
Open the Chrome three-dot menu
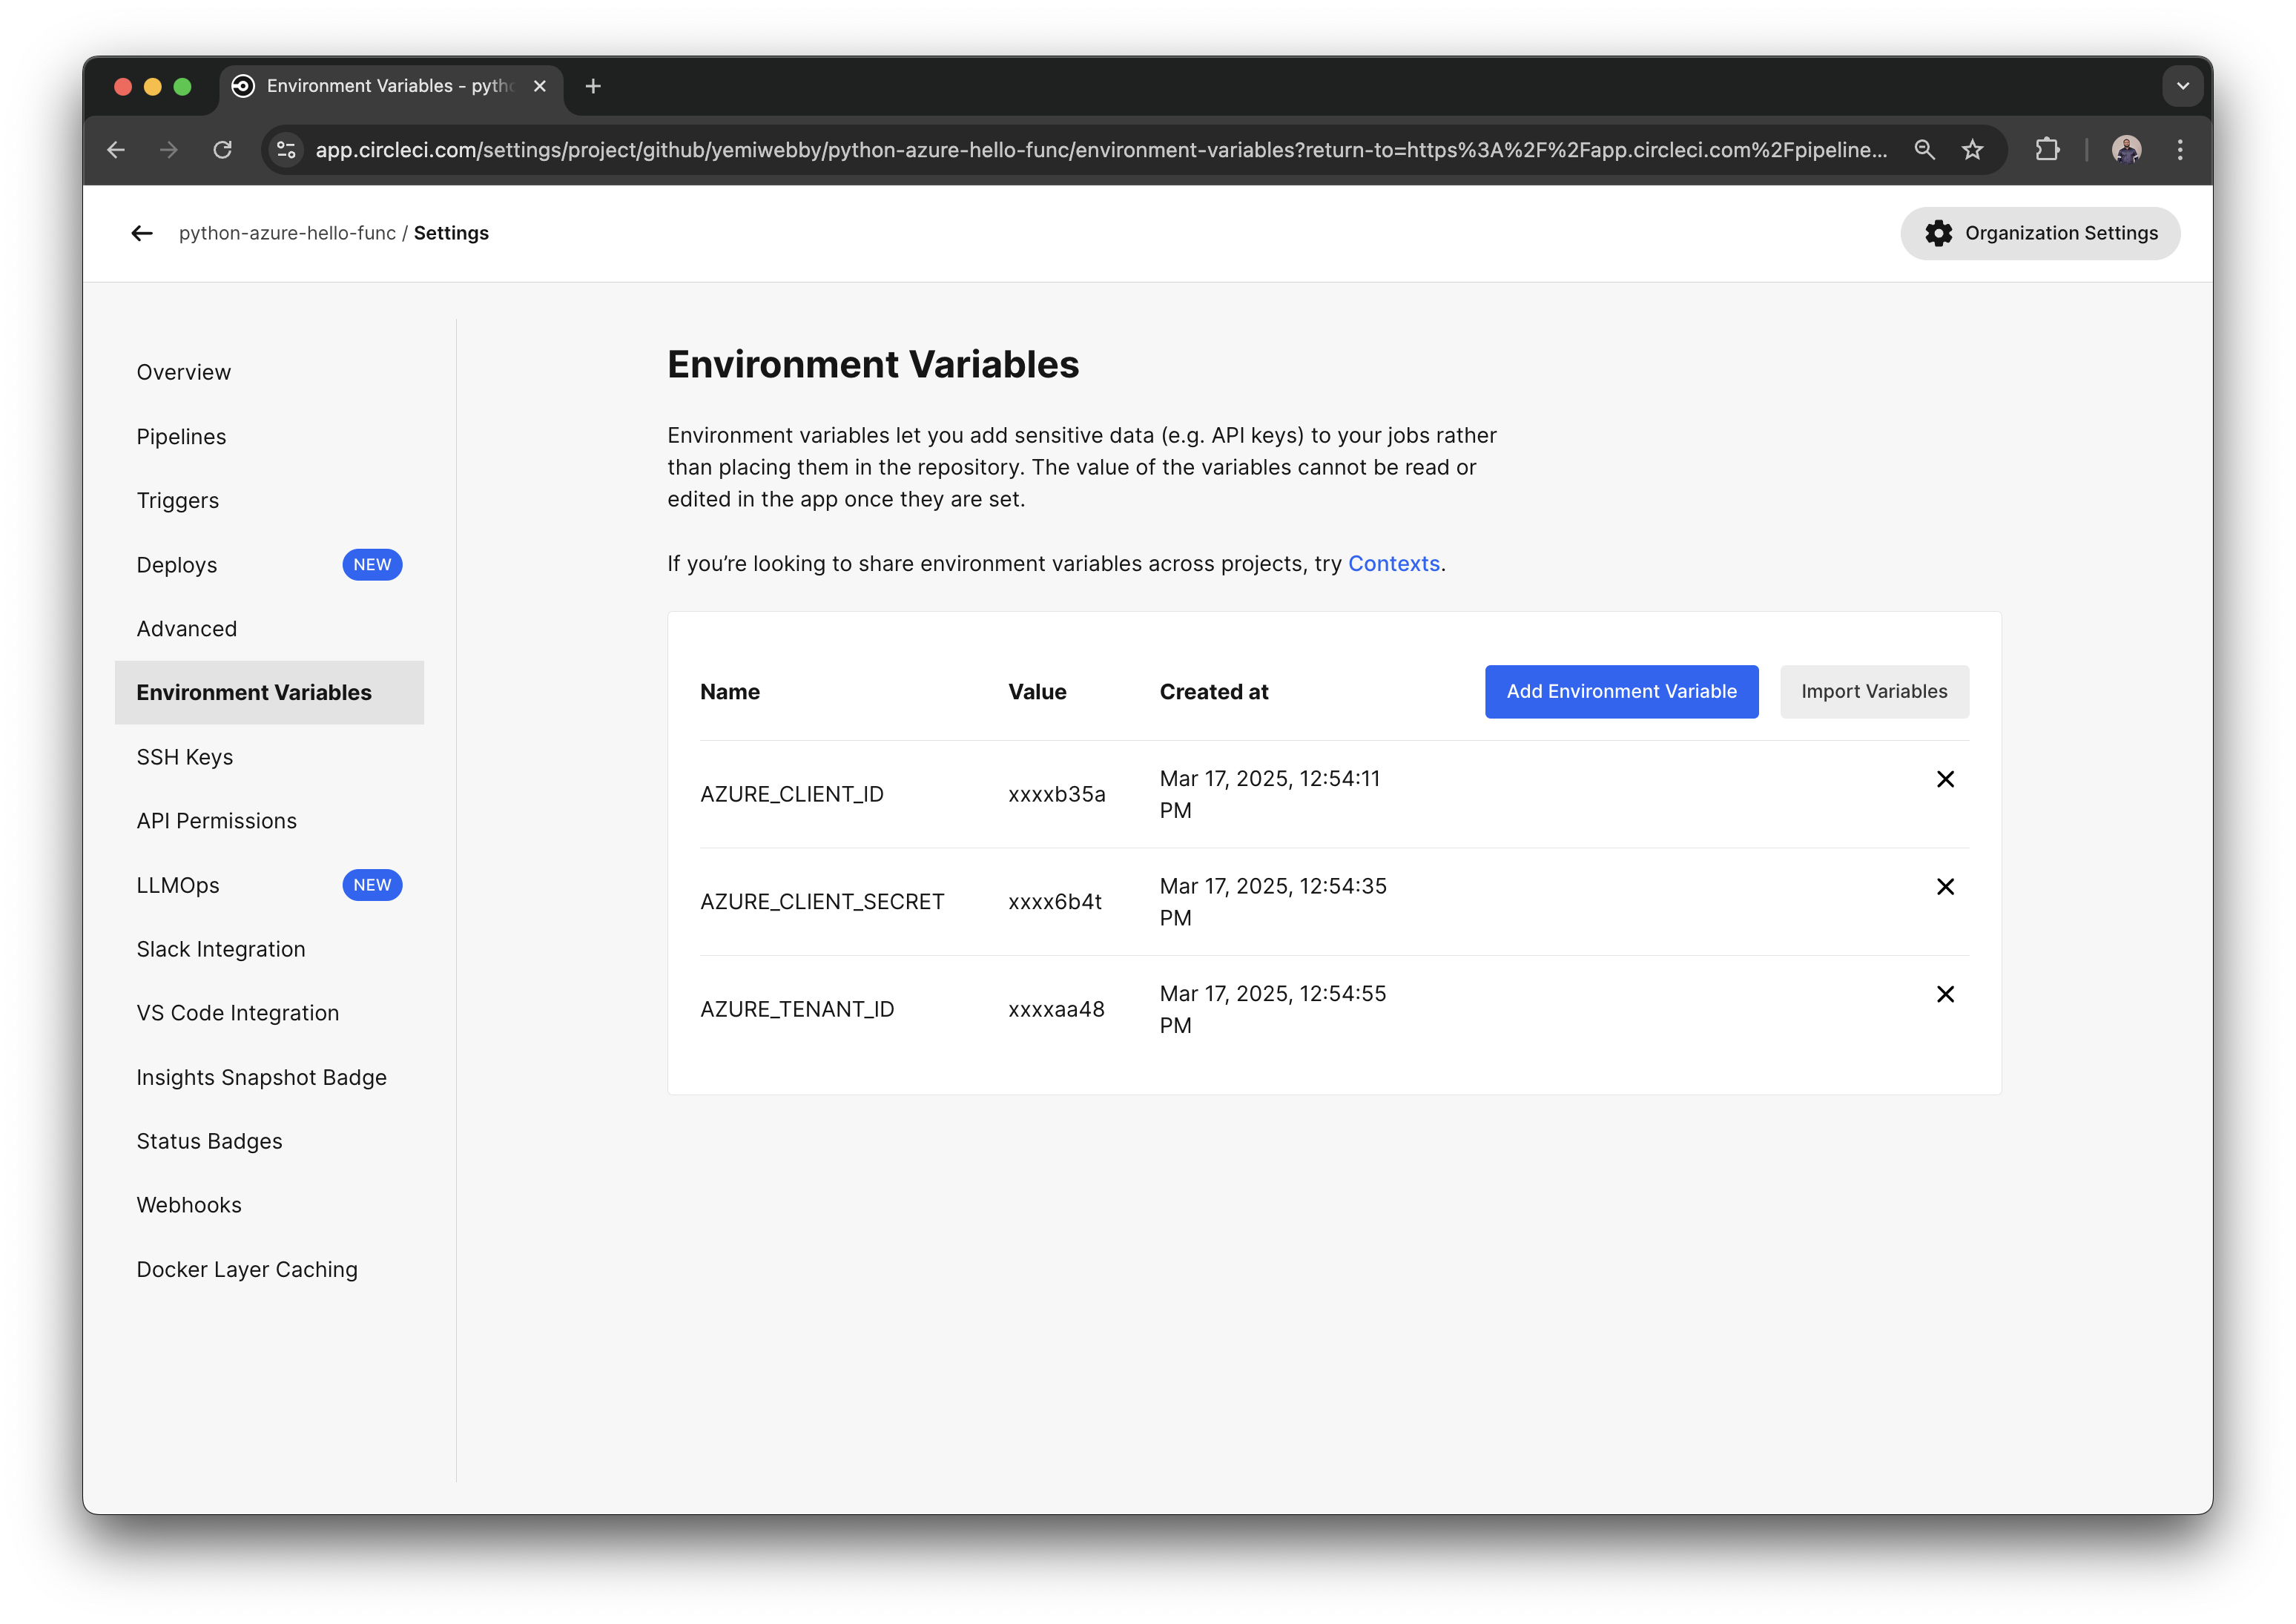click(2181, 149)
